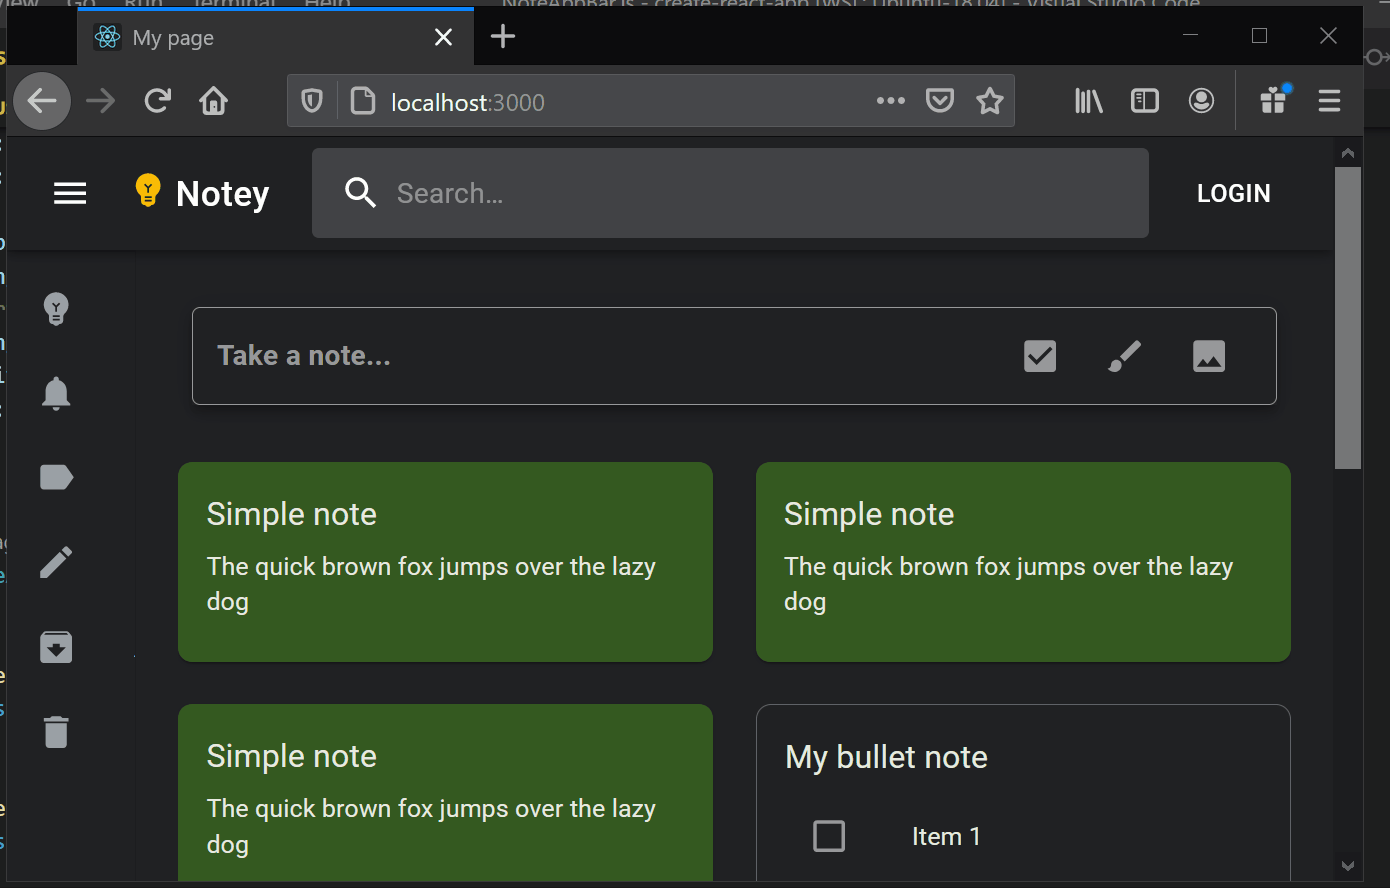Viewport: 1390px width, 888px height.
Task: Open a new browser tab
Action: (503, 38)
